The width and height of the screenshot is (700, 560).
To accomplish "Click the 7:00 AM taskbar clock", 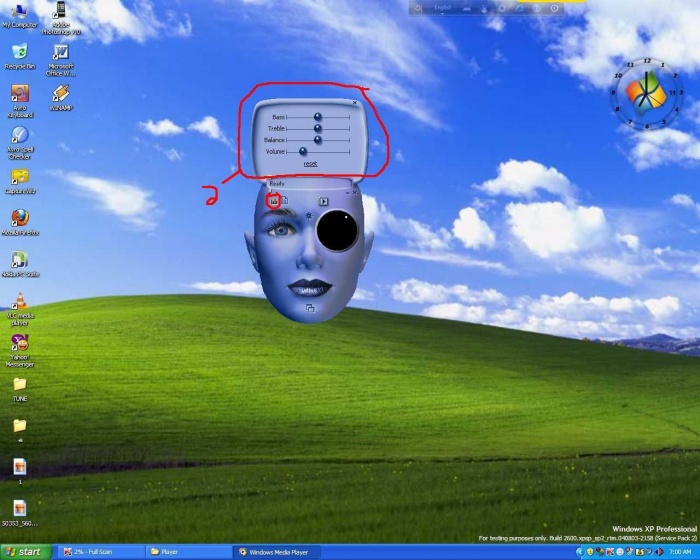I will pos(680,552).
